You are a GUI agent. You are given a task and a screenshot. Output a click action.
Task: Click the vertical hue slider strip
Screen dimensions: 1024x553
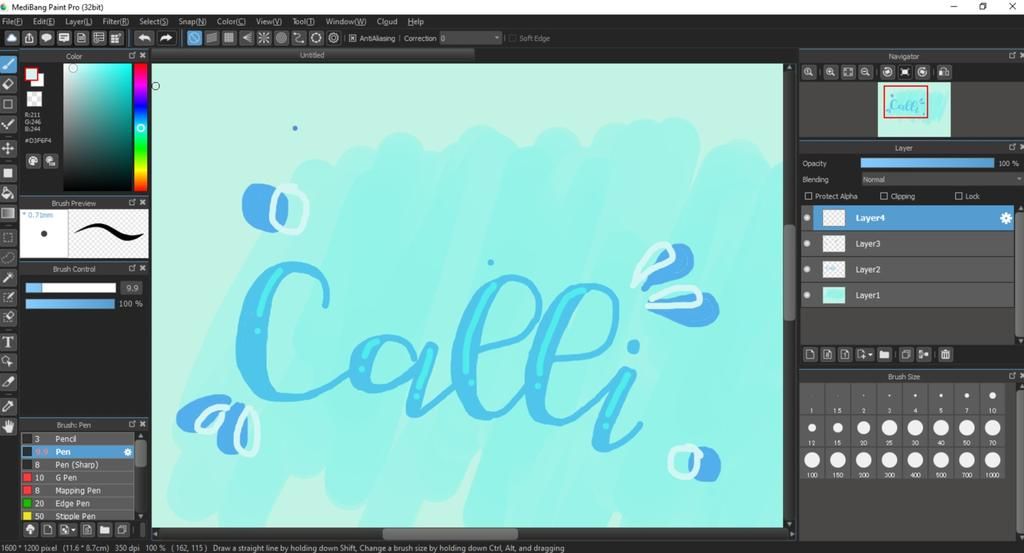click(x=140, y=127)
